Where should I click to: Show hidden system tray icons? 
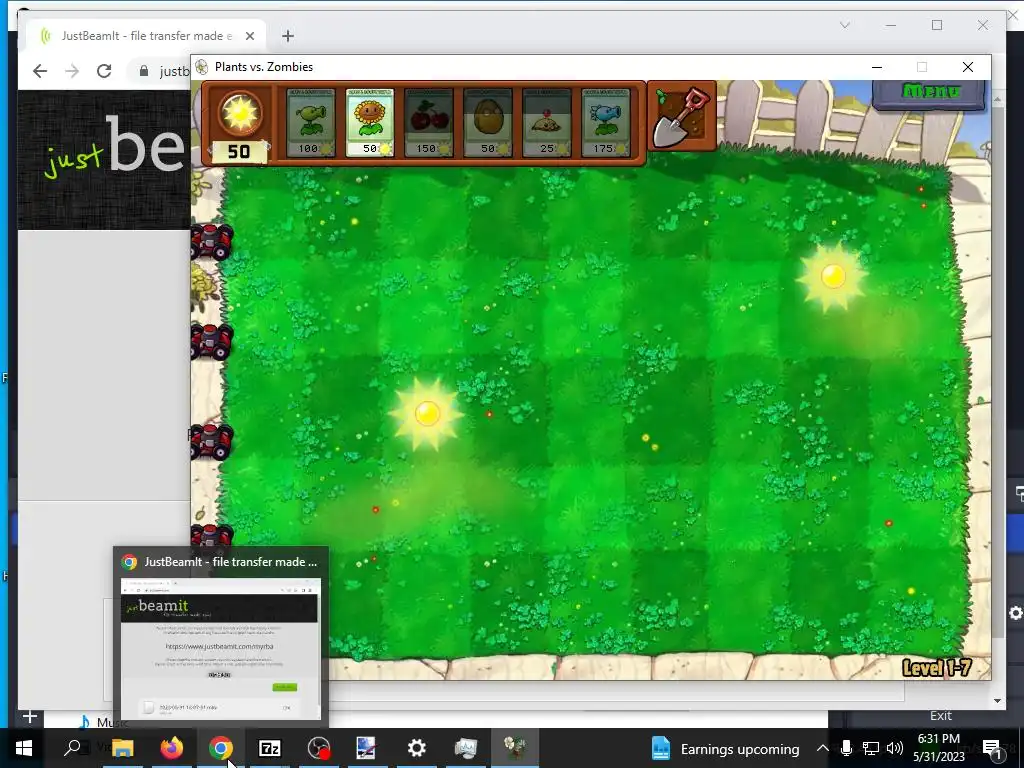coord(822,748)
